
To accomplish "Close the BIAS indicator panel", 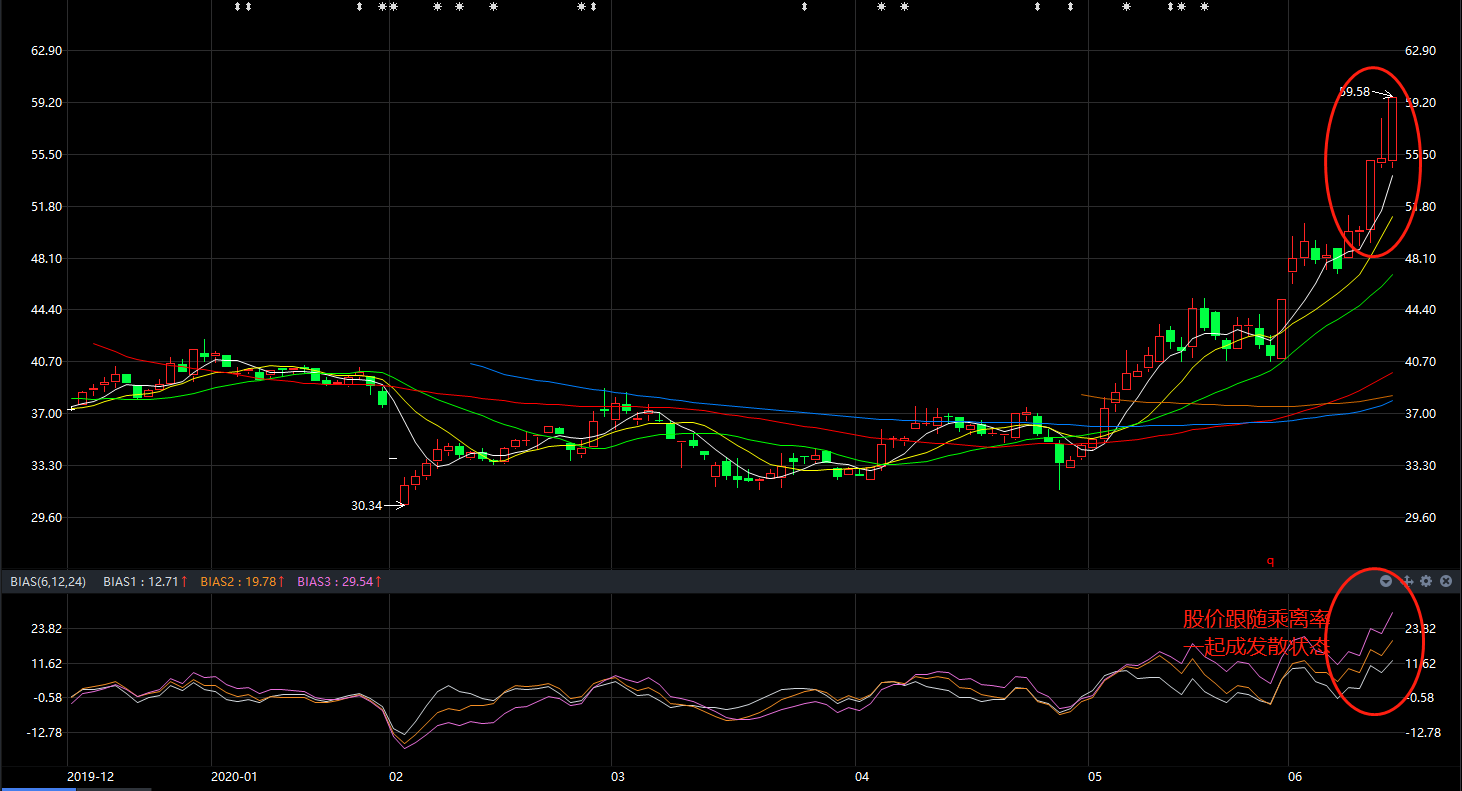I will [x=1446, y=581].
